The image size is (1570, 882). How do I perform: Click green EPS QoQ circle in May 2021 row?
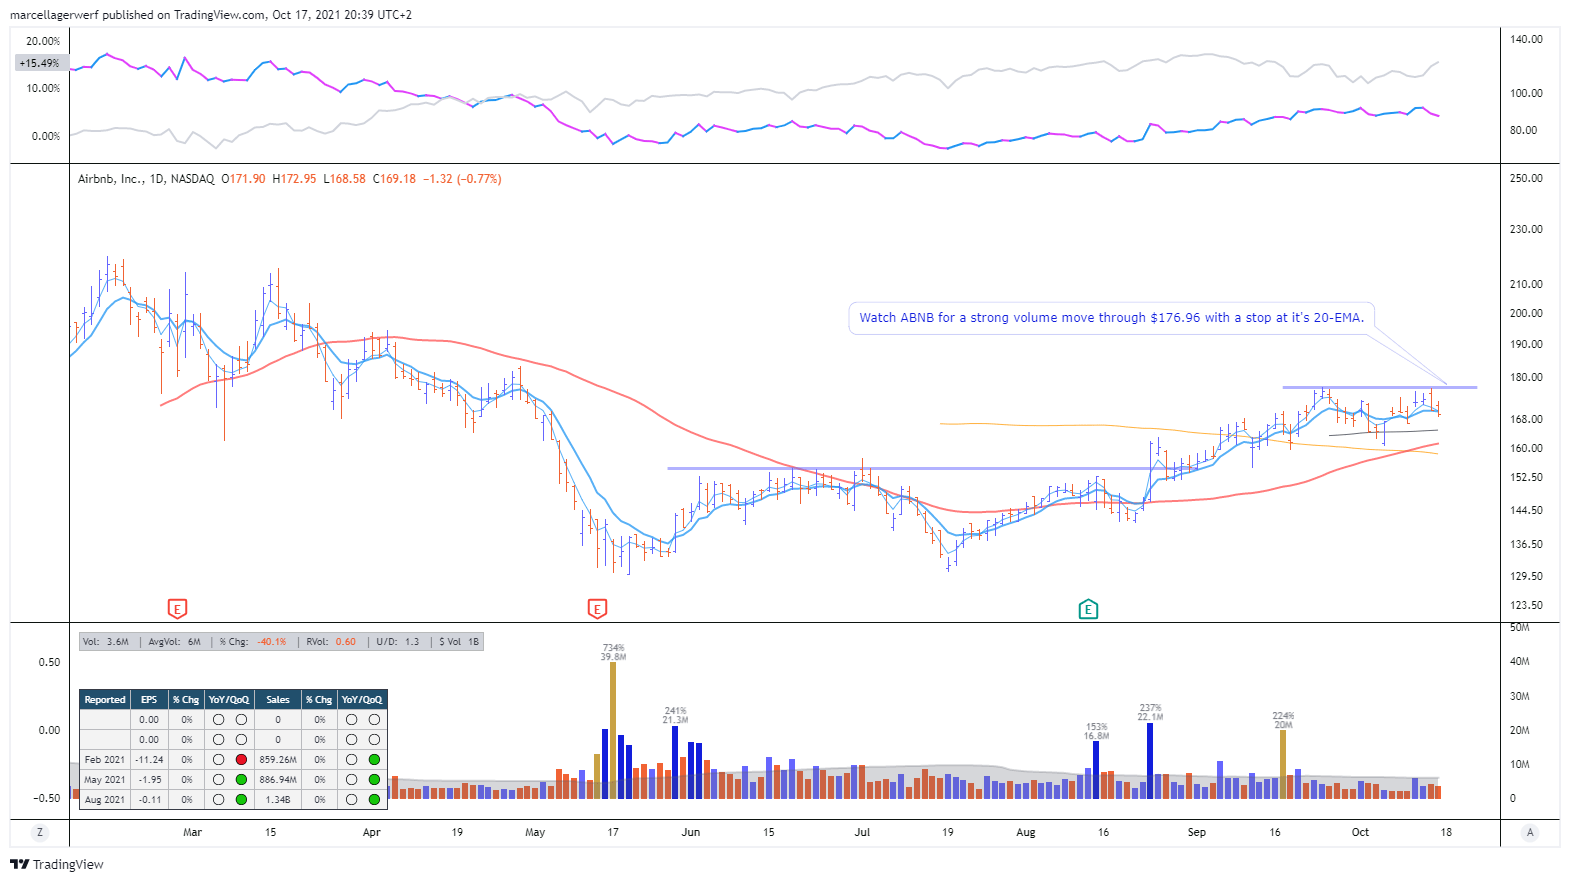point(241,779)
